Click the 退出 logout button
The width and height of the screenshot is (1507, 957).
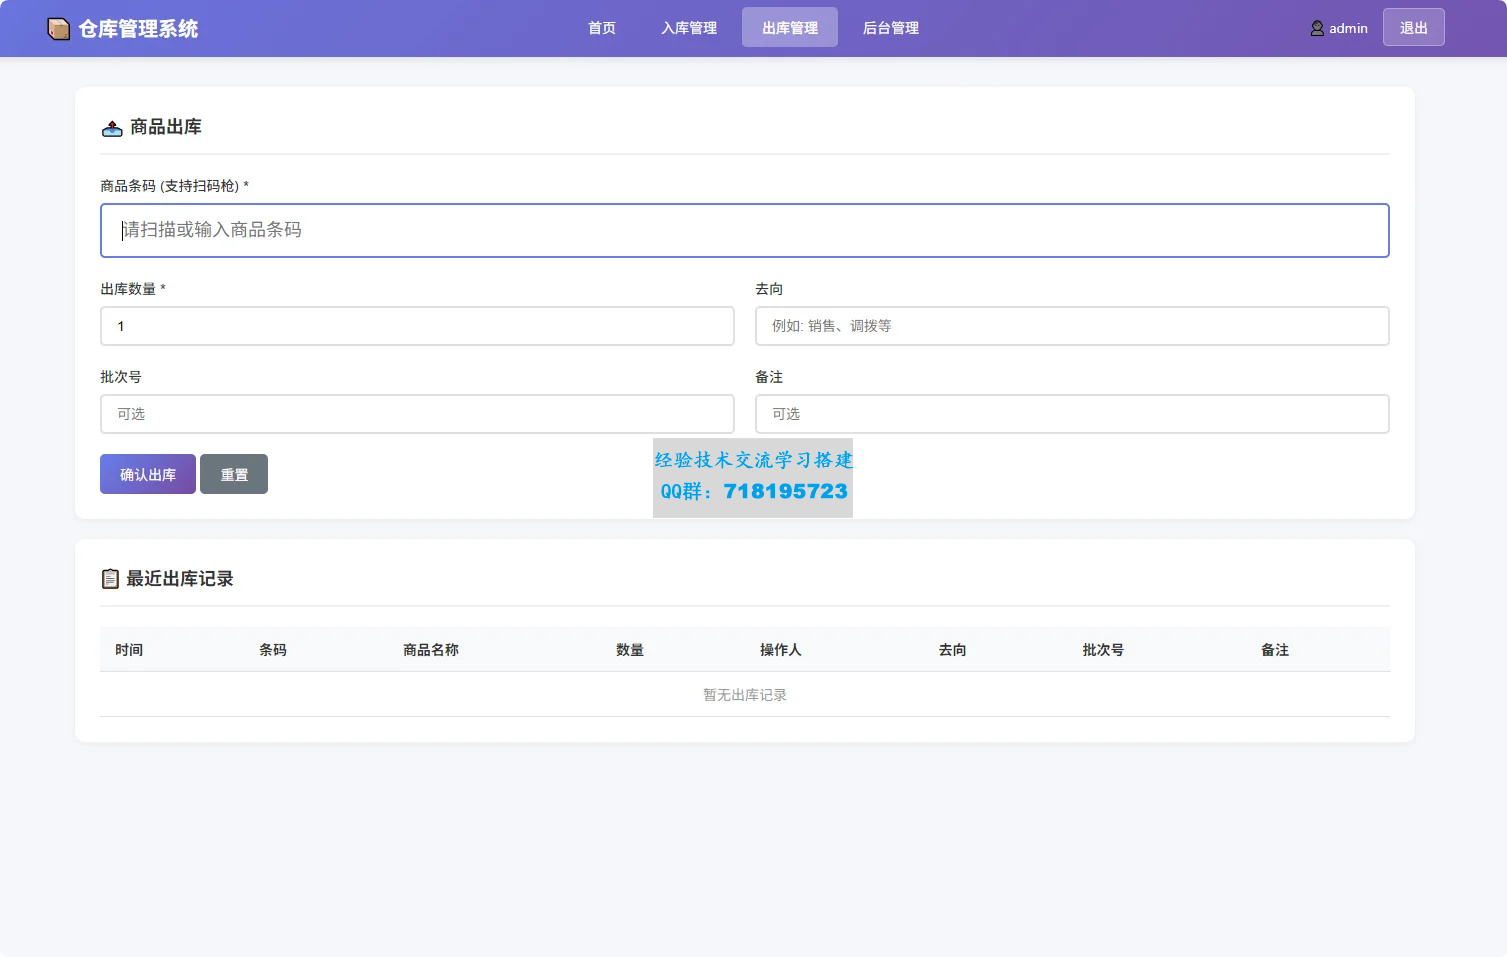tap(1414, 28)
